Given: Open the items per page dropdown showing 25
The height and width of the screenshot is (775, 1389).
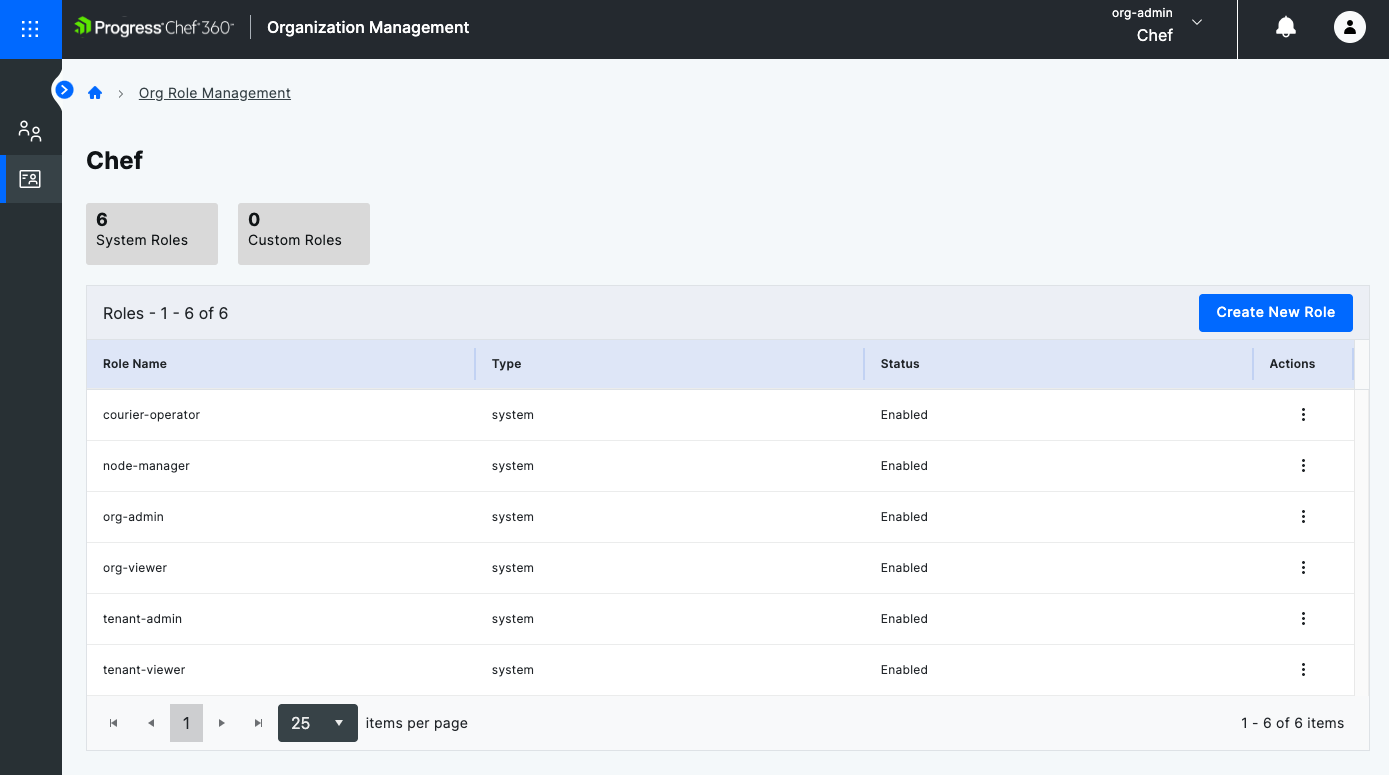Looking at the screenshot, I should (317, 722).
